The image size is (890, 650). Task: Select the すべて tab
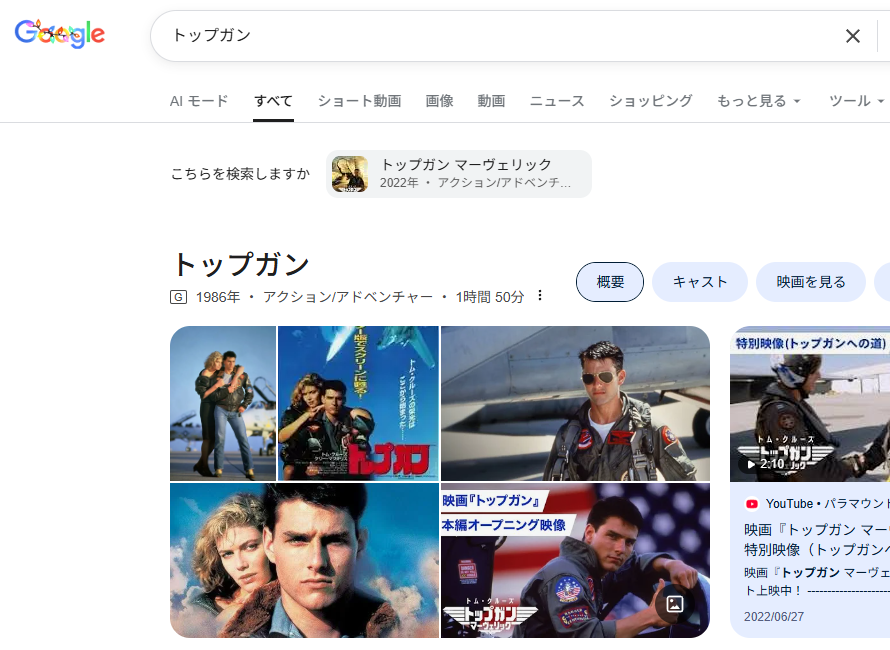[x=272, y=101]
